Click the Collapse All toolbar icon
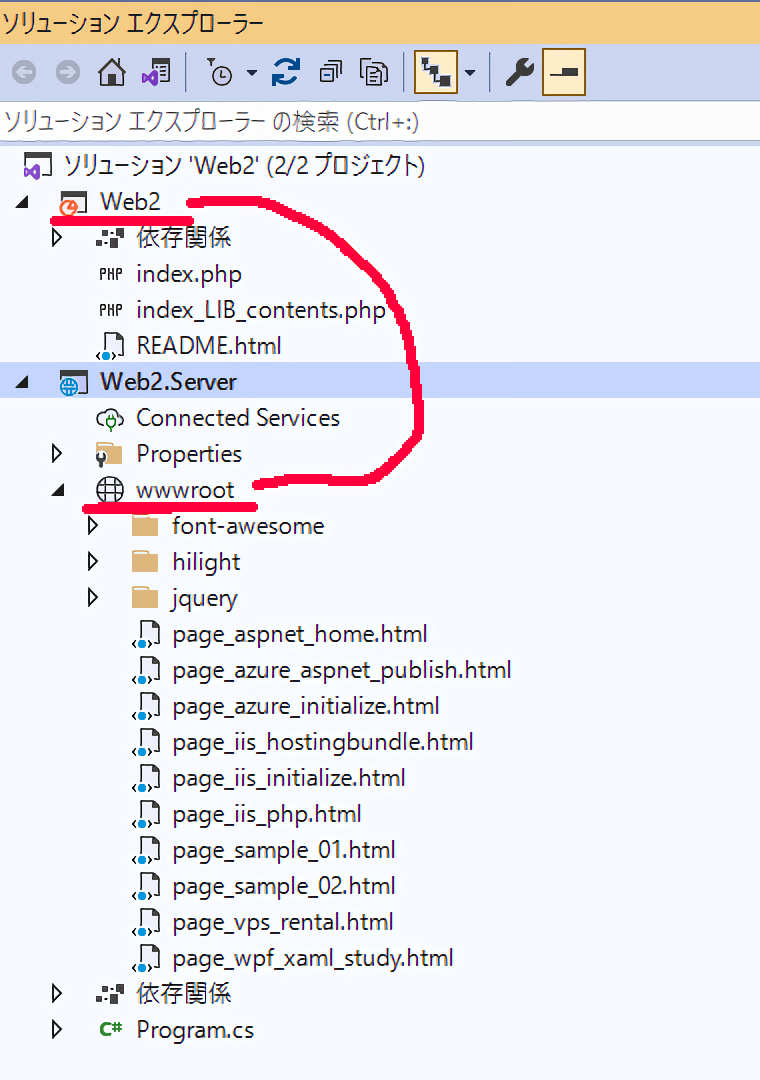The height and width of the screenshot is (1080, 760). click(330, 73)
